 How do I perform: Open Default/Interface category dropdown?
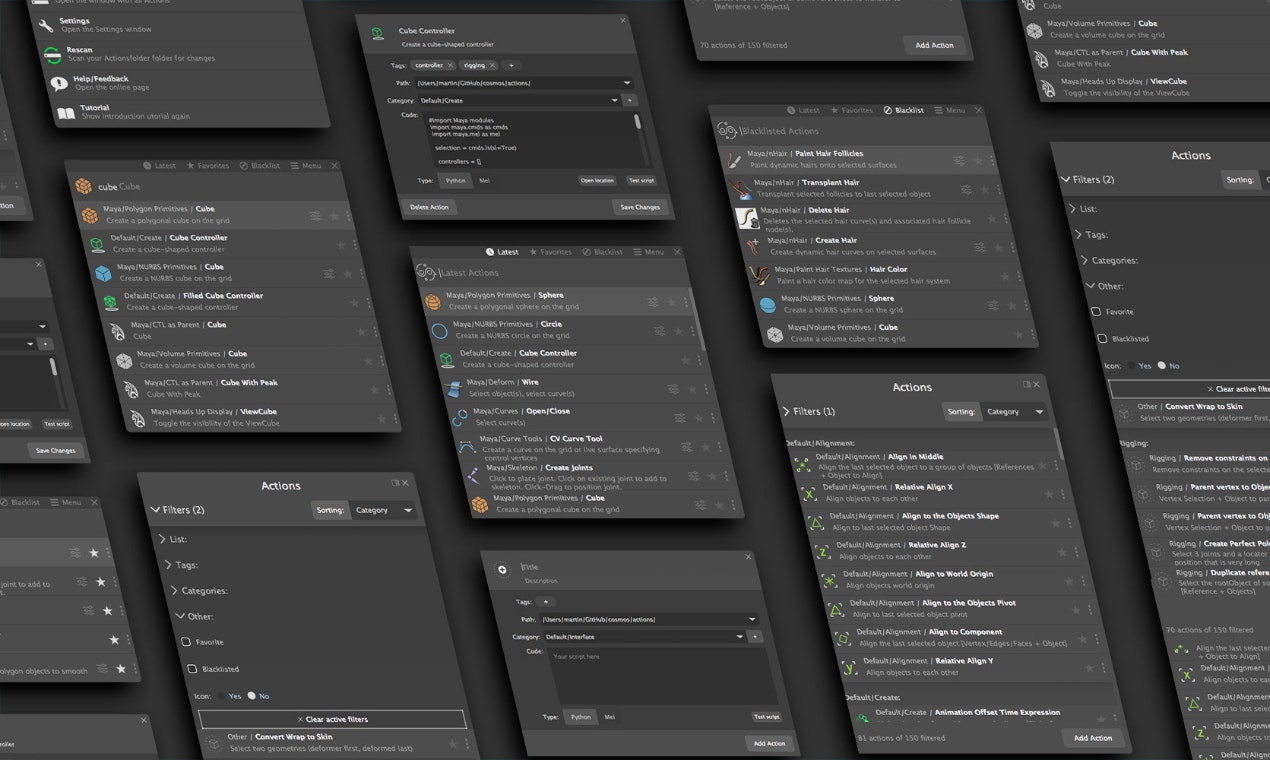click(x=643, y=637)
